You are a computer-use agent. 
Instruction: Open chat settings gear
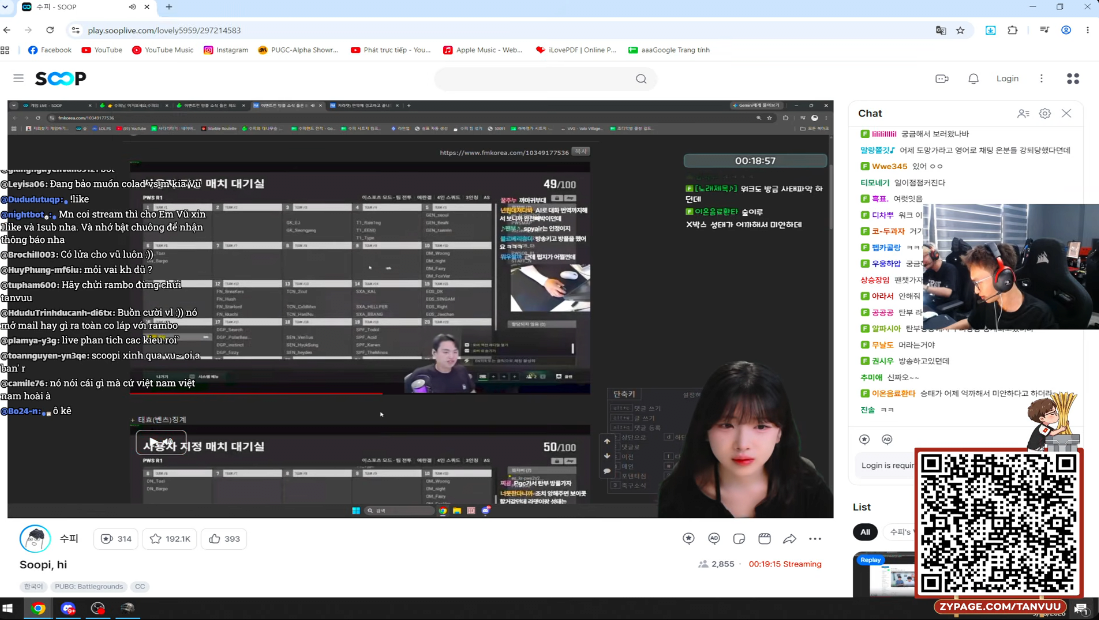pyautogui.click(x=1045, y=113)
